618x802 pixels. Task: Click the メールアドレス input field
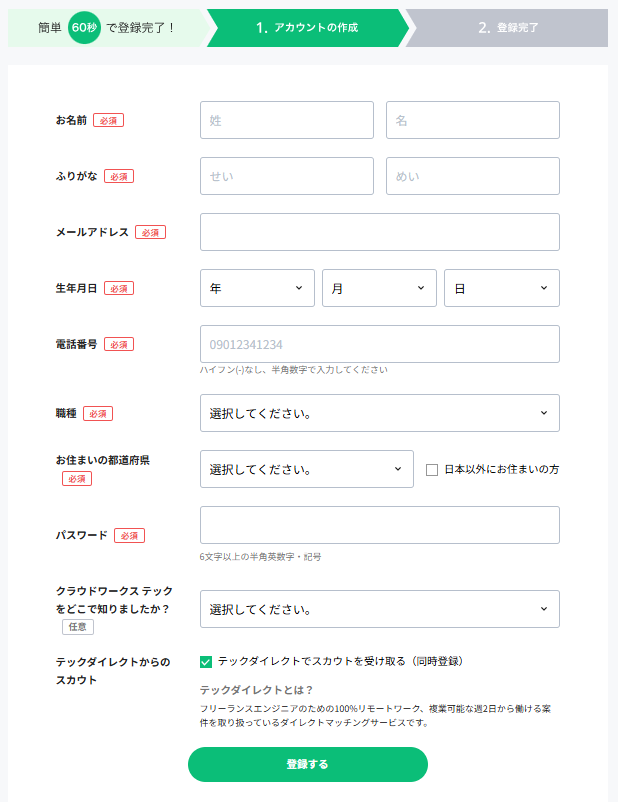click(379, 232)
